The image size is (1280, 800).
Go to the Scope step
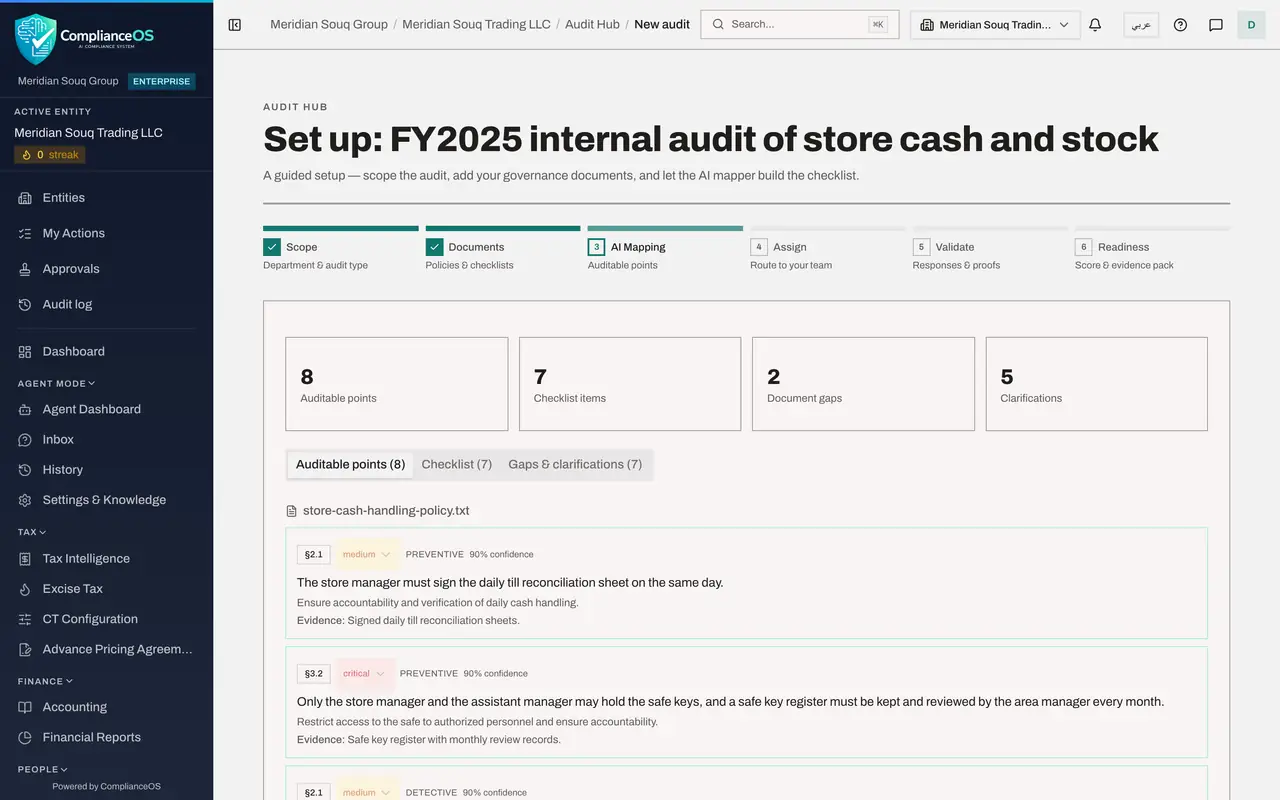point(340,249)
